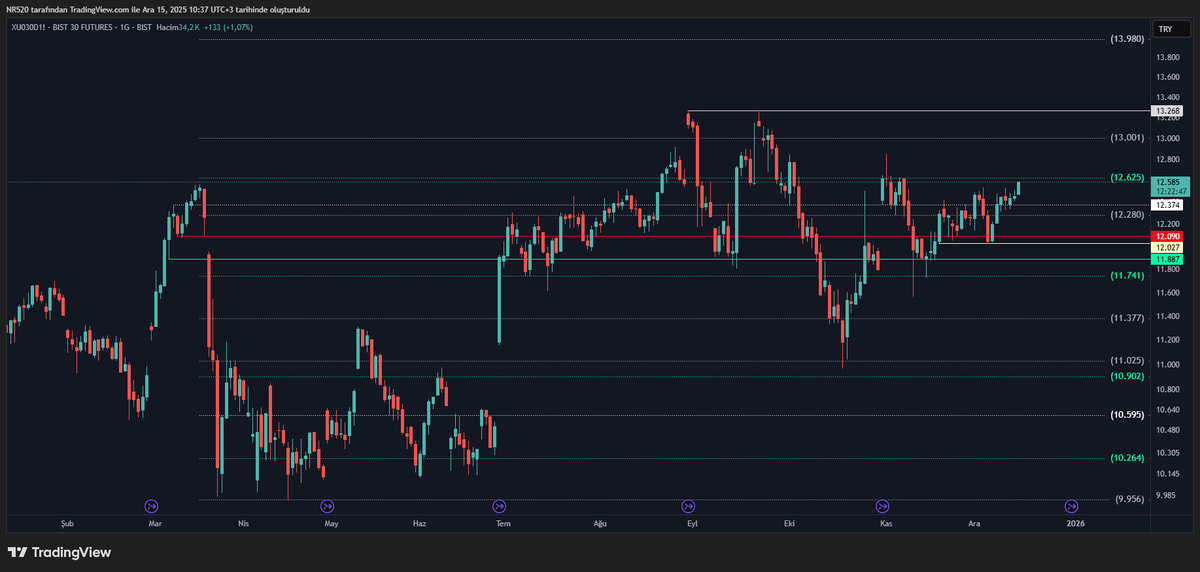Viewport: 1200px width, 572px height.
Task: Select the white 13.268 price label
Action: pos(1167,111)
